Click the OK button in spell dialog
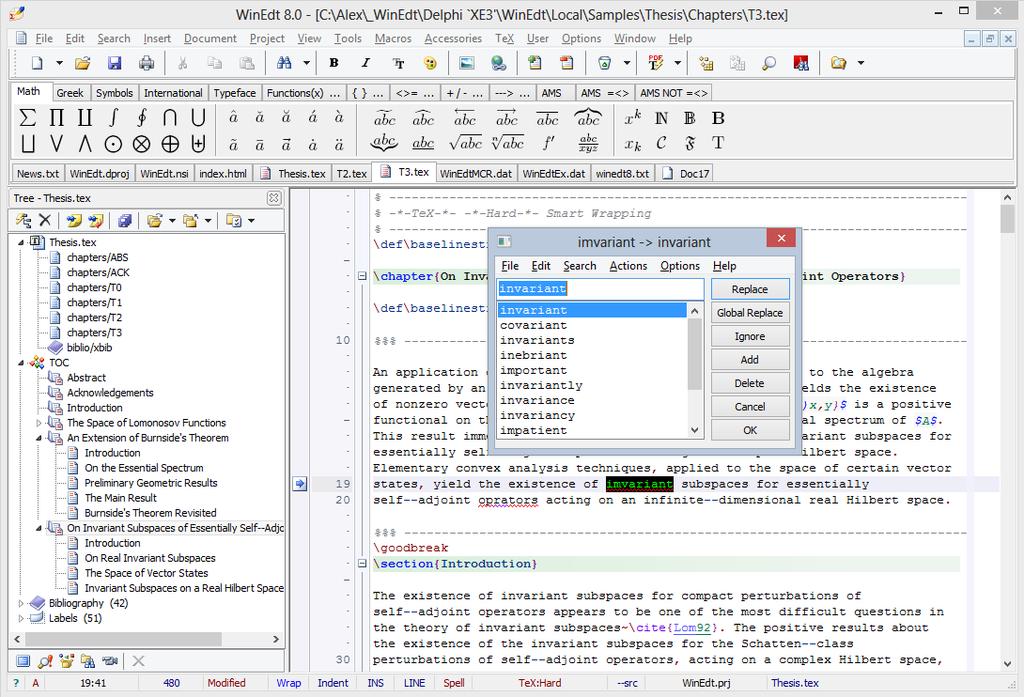The image size is (1024, 697). point(750,430)
